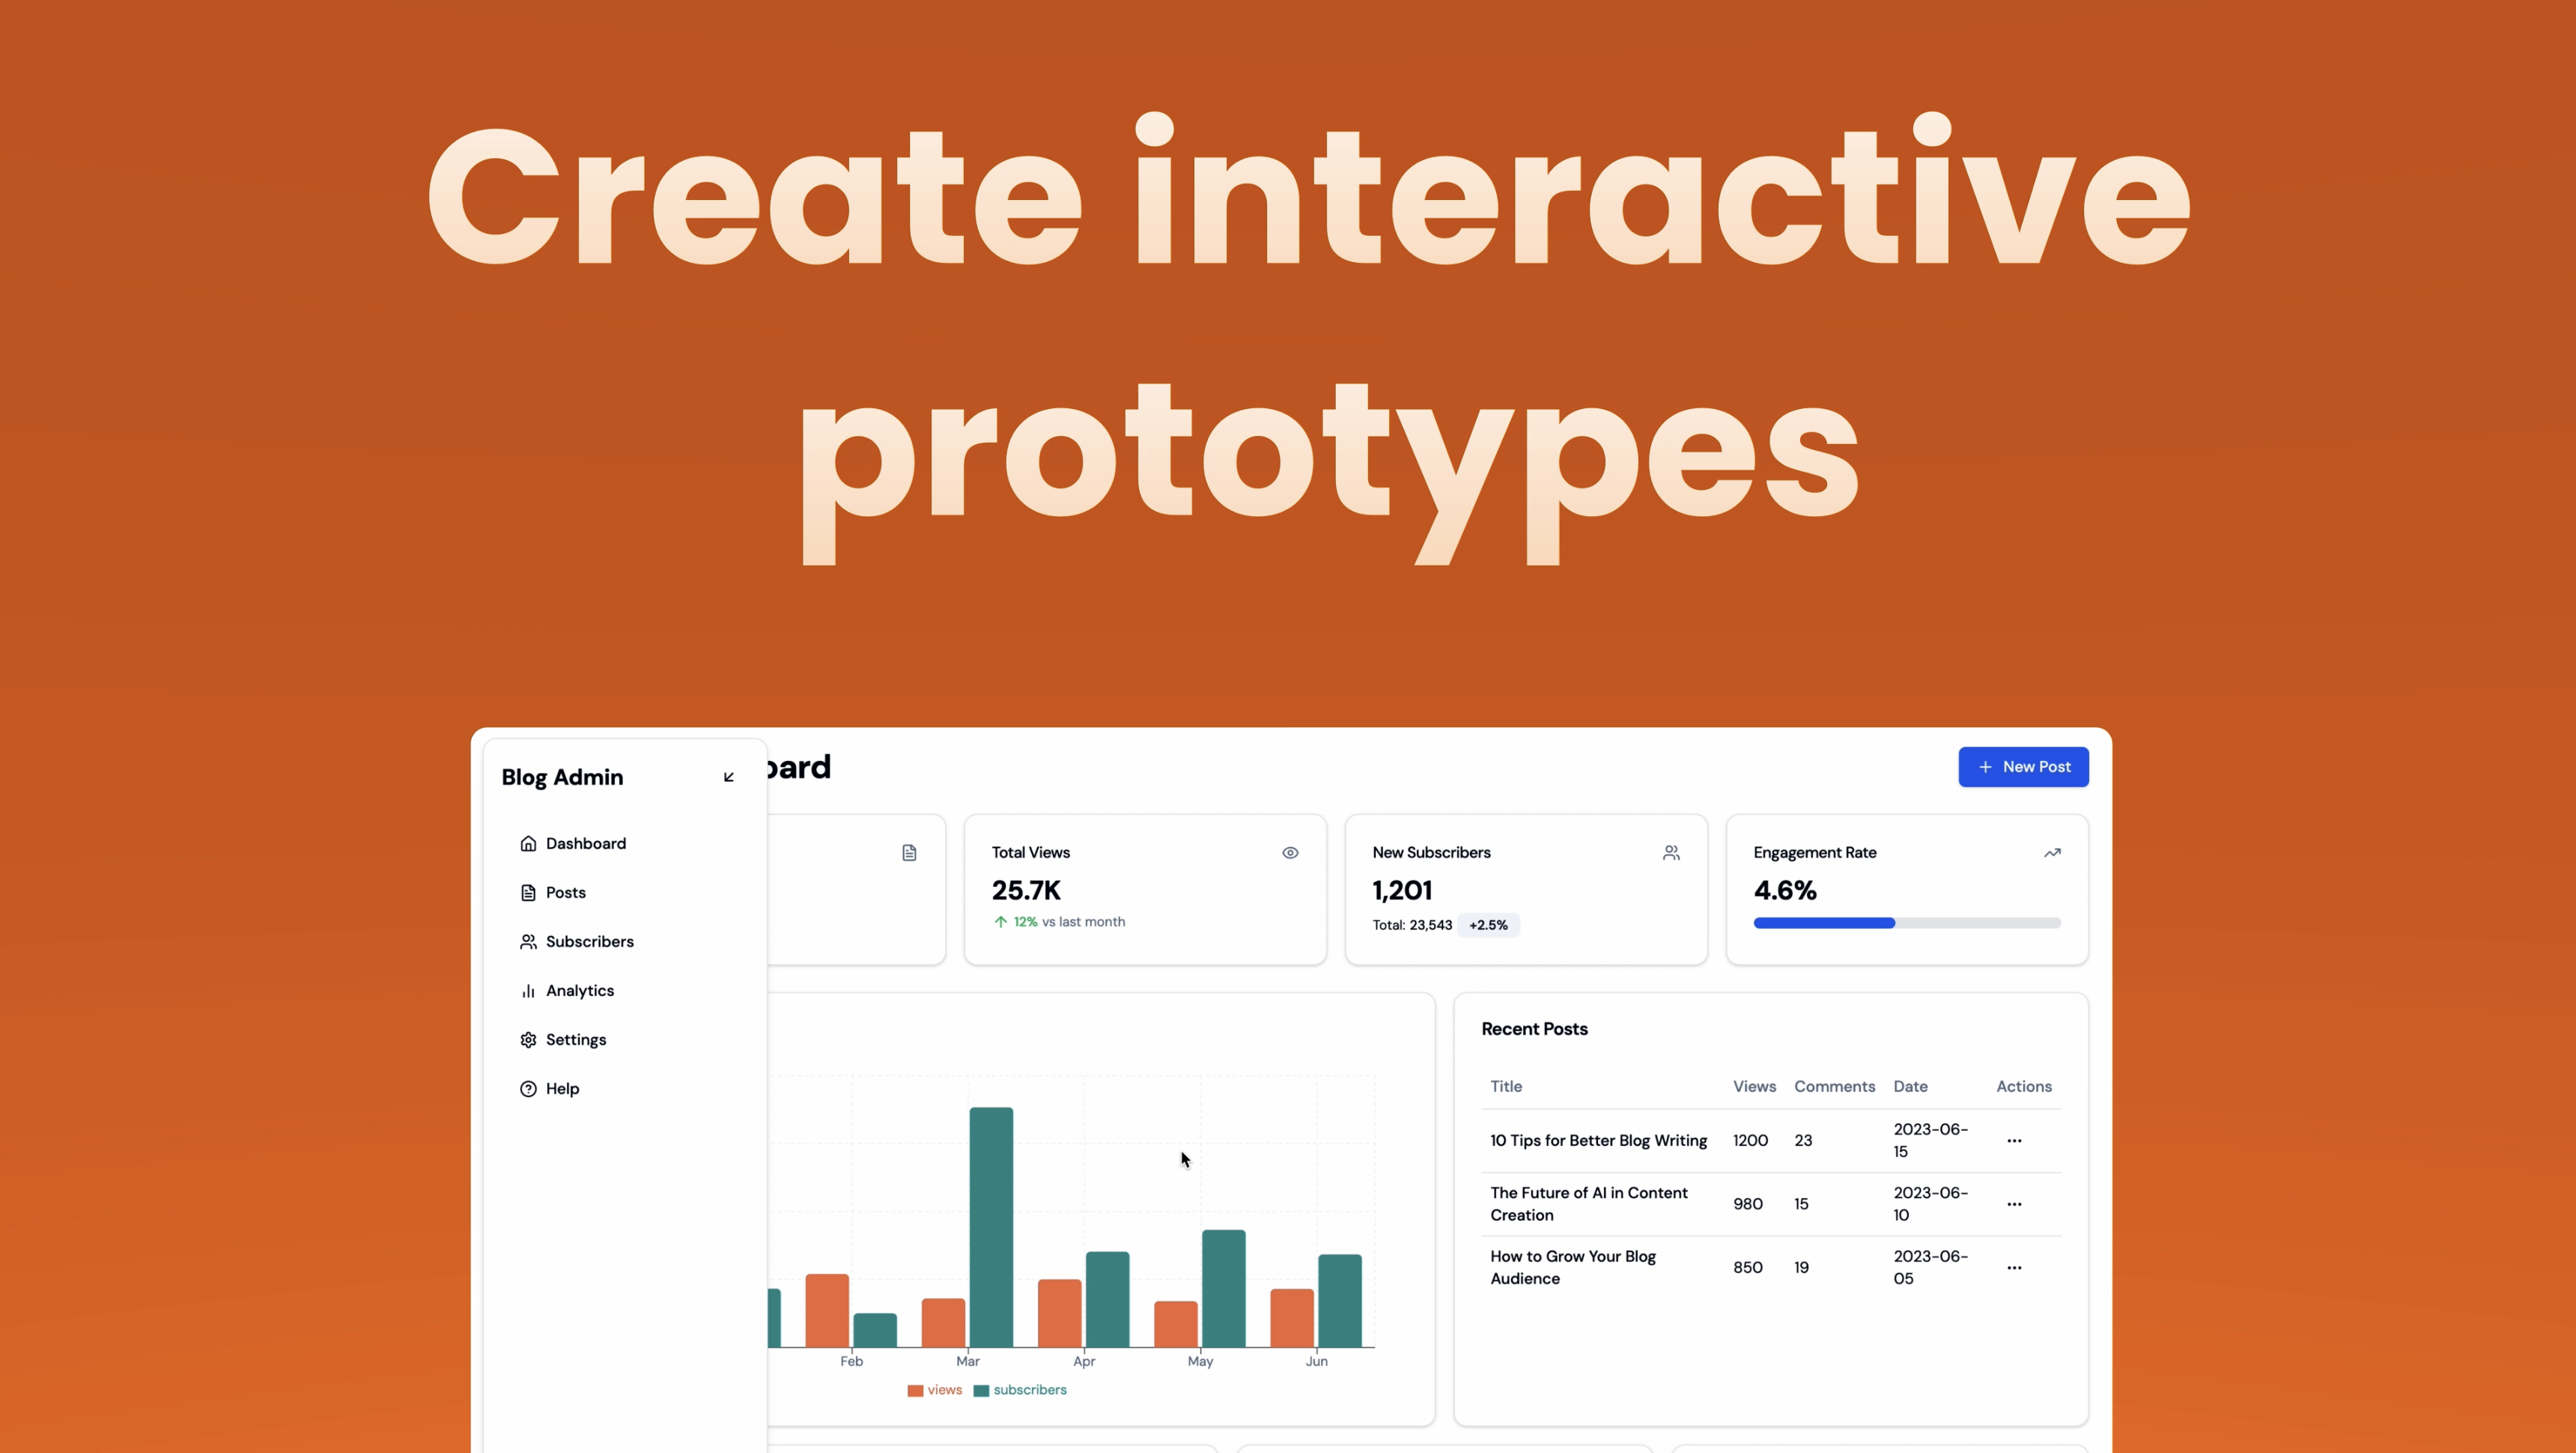
Task: Select the Dashboard menu item
Action: pos(586,843)
